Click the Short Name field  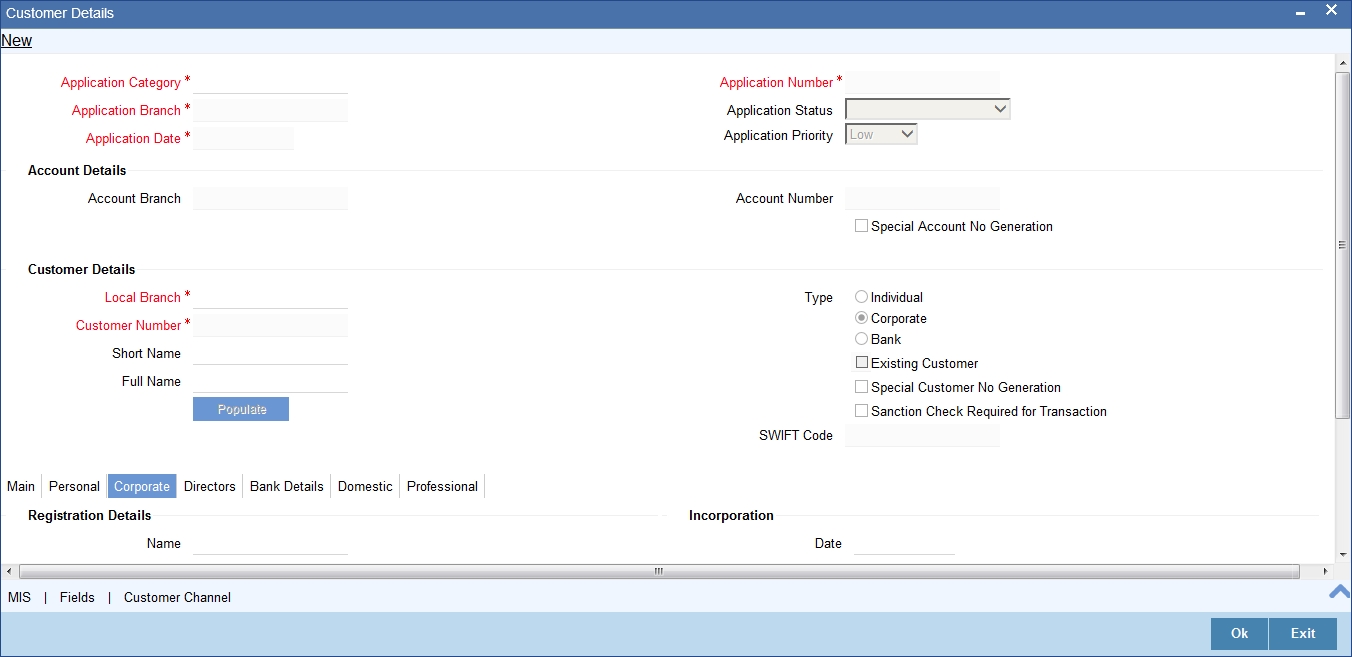click(x=270, y=353)
